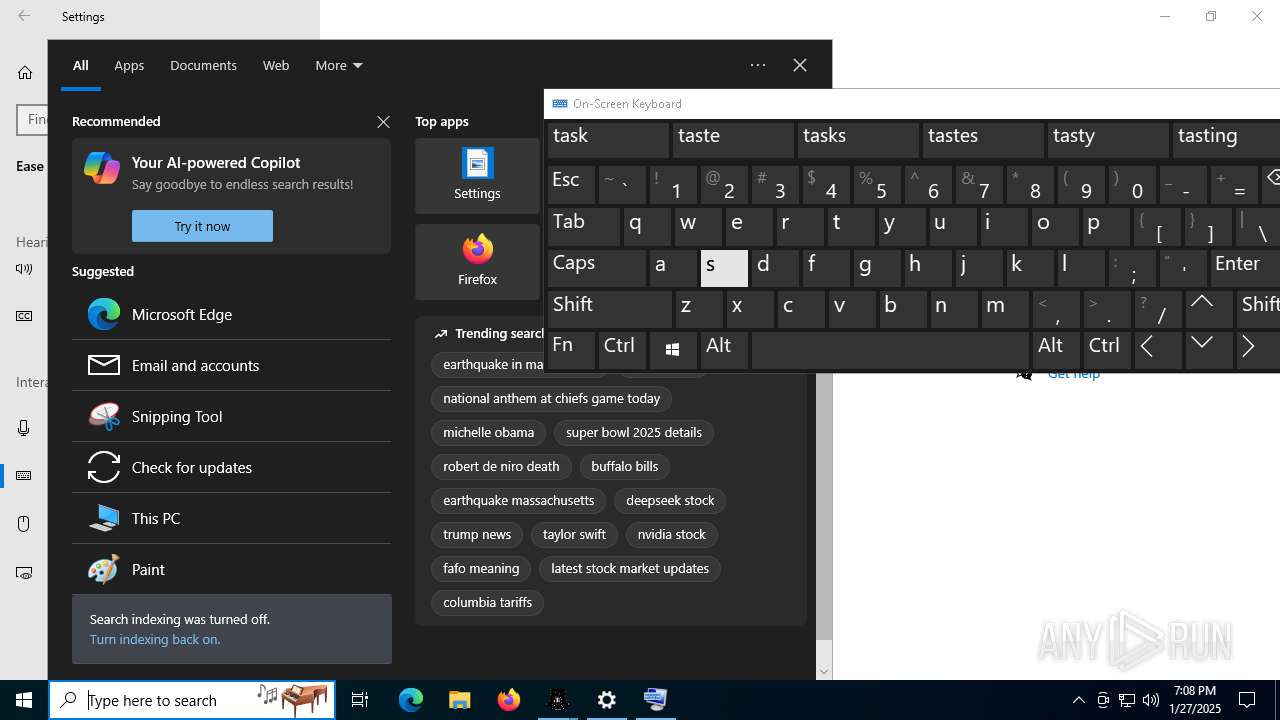1280x720 pixels.
Task: Open File Explorer from taskbar
Action: (460, 700)
